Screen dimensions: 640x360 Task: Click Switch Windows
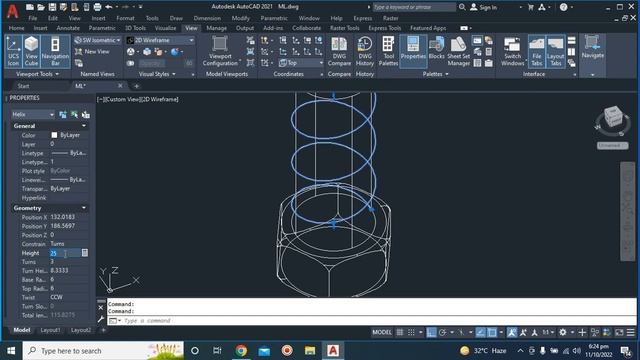point(512,51)
